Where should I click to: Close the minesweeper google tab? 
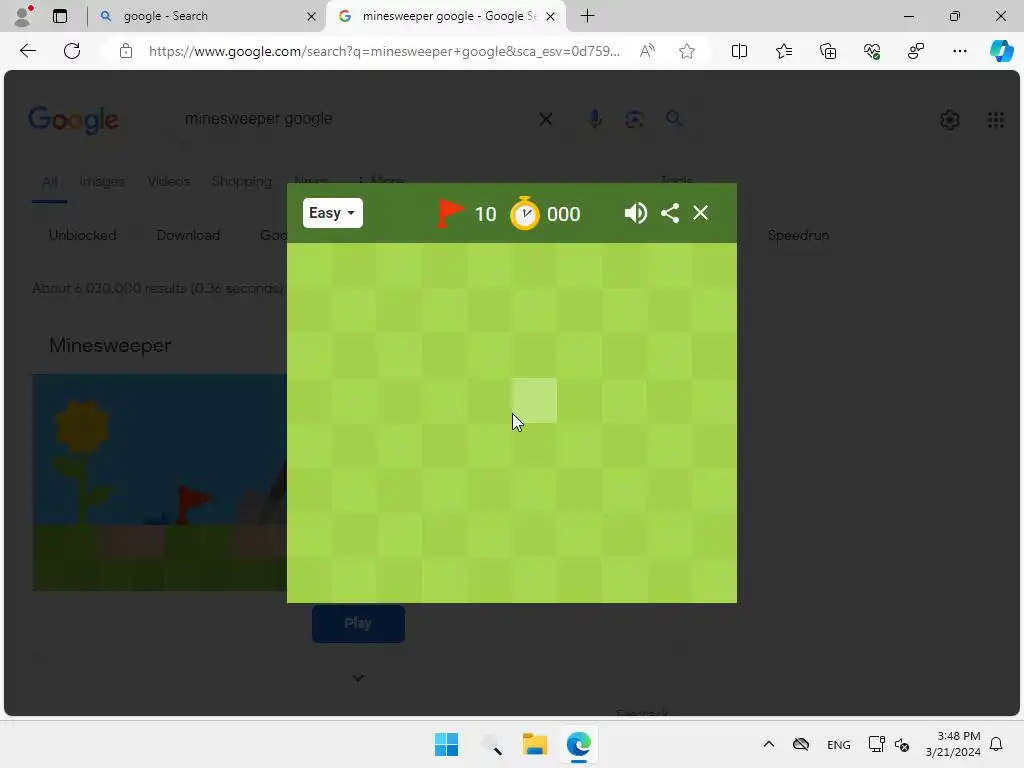point(551,16)
